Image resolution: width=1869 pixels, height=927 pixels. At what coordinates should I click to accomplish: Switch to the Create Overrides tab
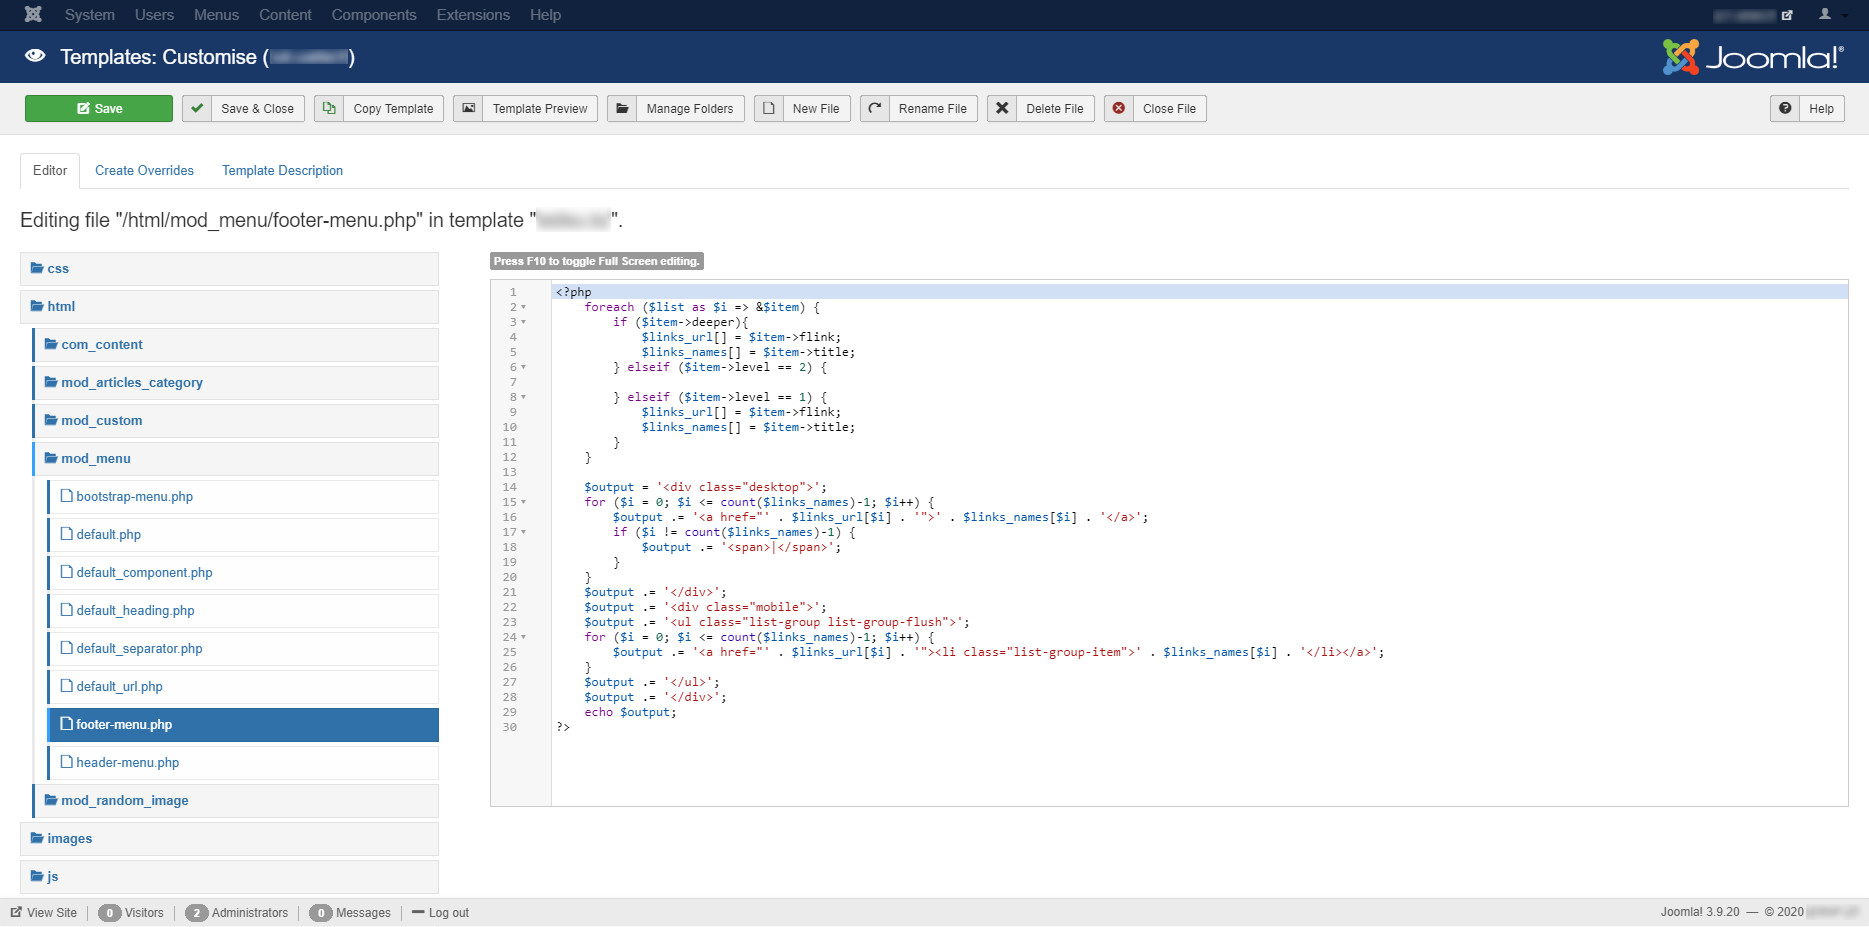(144, 170)
